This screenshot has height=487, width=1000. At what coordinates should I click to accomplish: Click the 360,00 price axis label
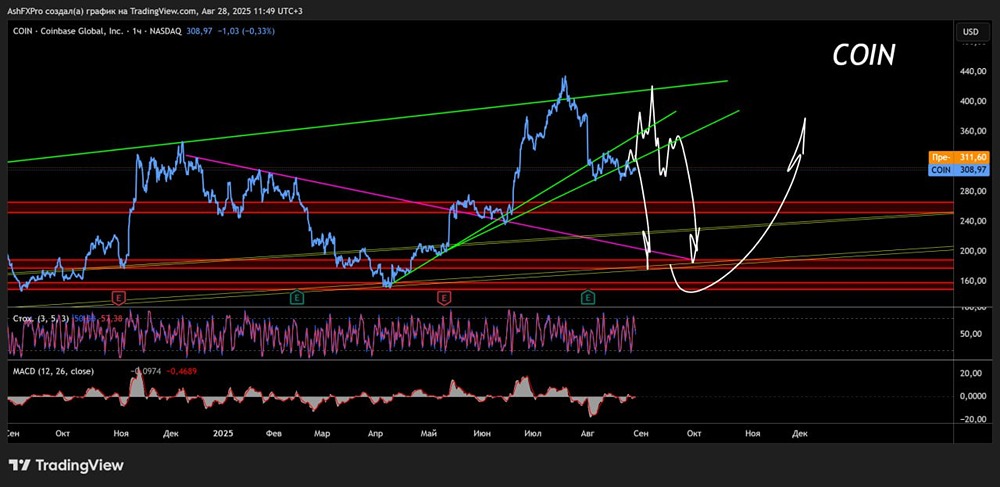973,131
